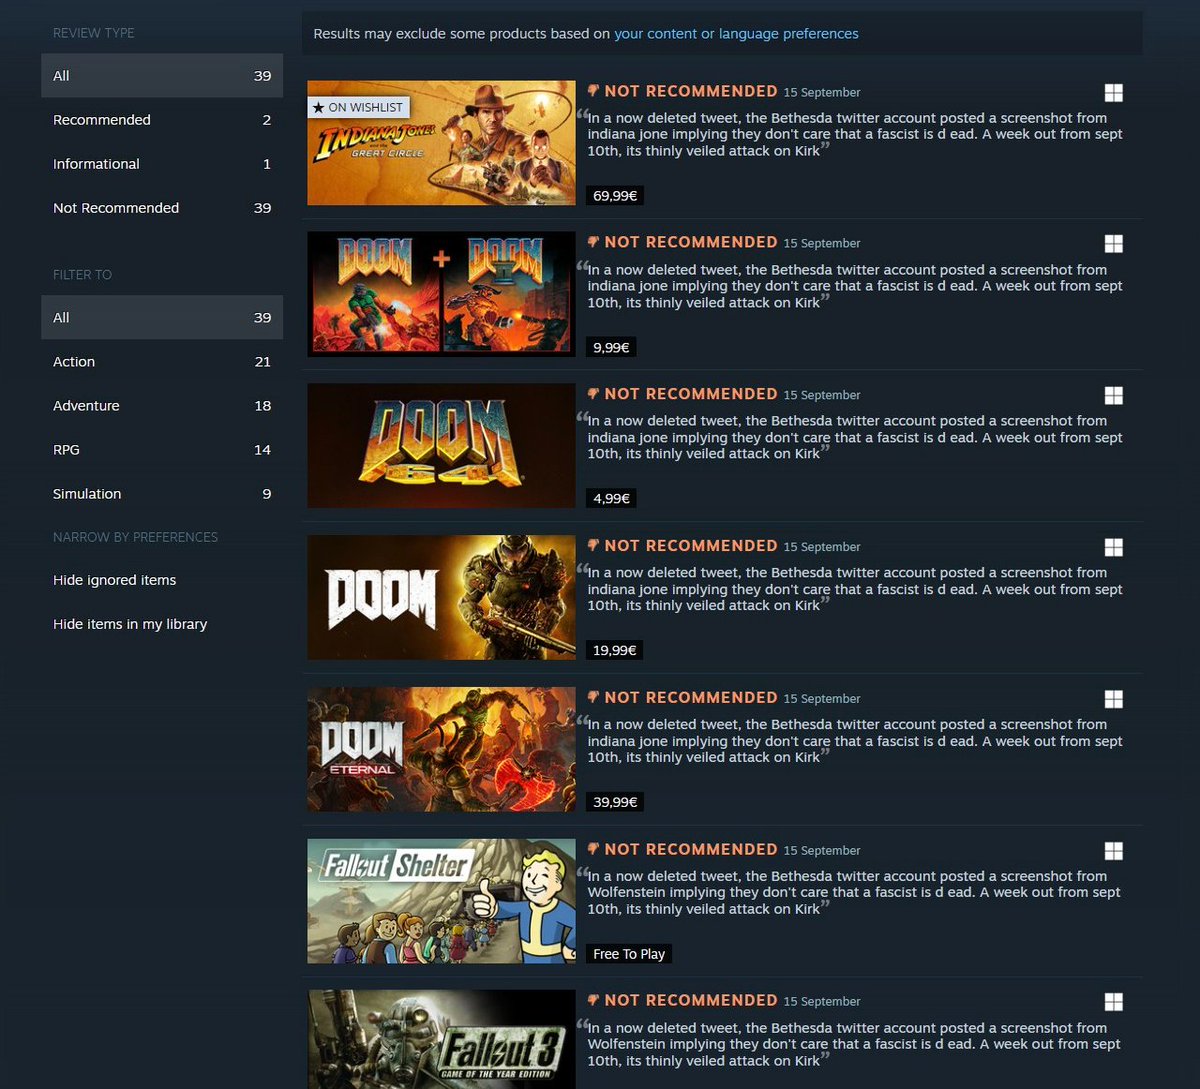1200x1089 pixels.
Task: Click On Wishlist badge on Indiana Jones
Action: [x=358, y=107]
